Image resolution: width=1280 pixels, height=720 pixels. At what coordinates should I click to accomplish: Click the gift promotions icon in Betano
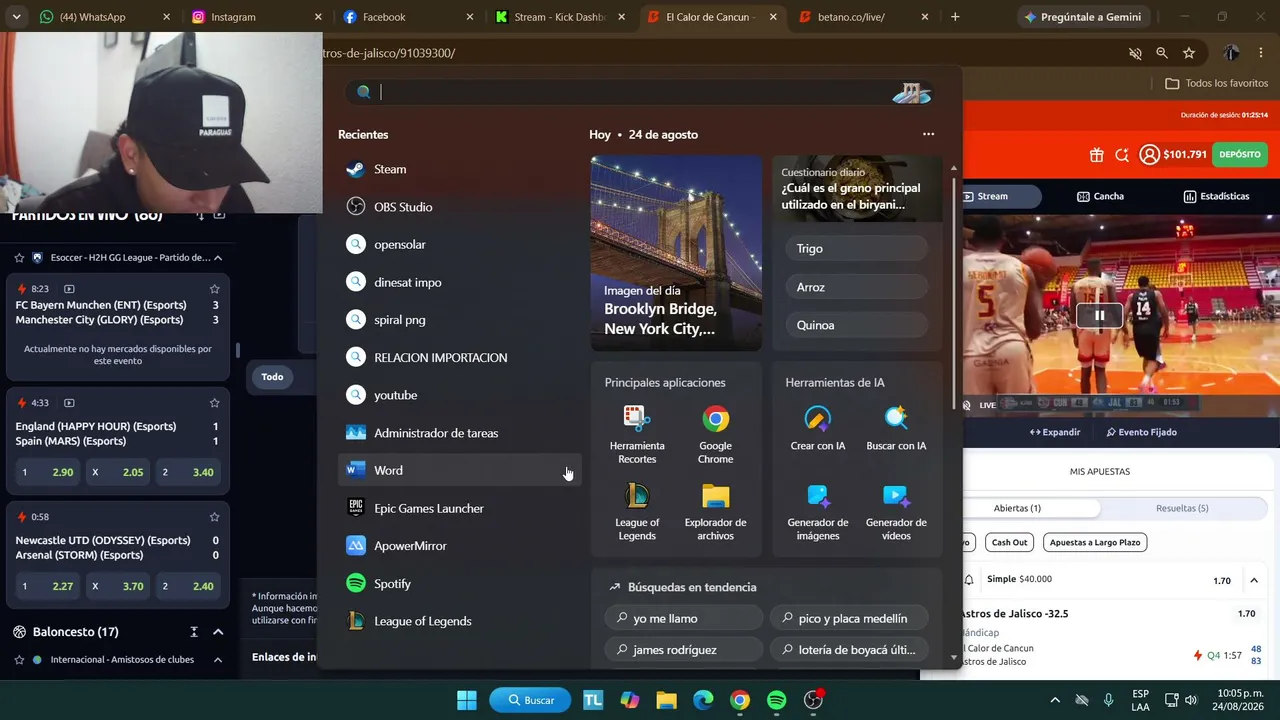pyautogui.click(x=1097, y=155)
